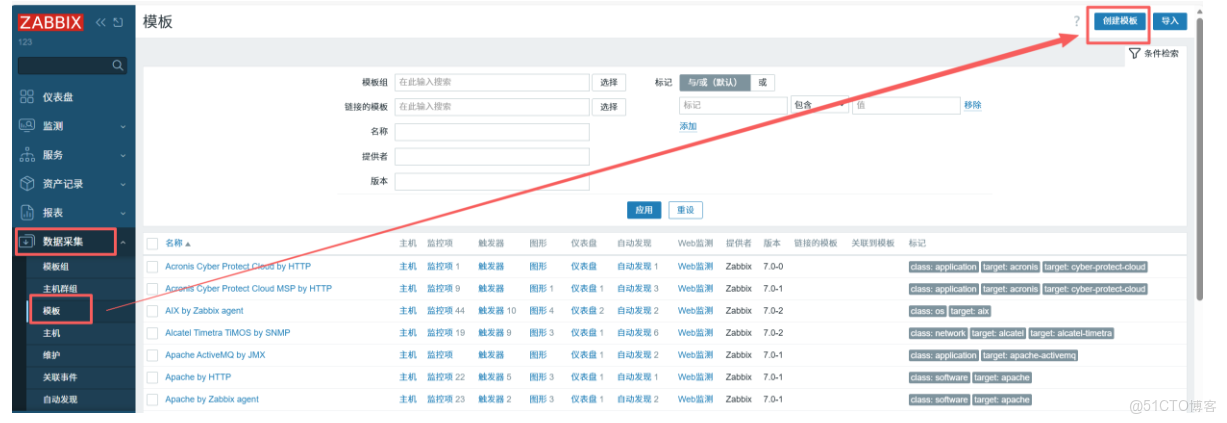
Task: Tick the checkbox for Apache by Zabbix agent
Action: click(x=152, y=399)
